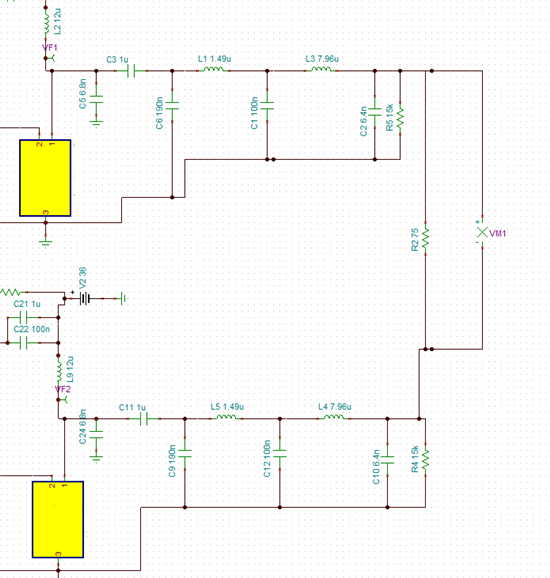The width and height of the screenshot is (550, 578).
Task: Click the VF1 test point marker
Action: coord(49,58)
